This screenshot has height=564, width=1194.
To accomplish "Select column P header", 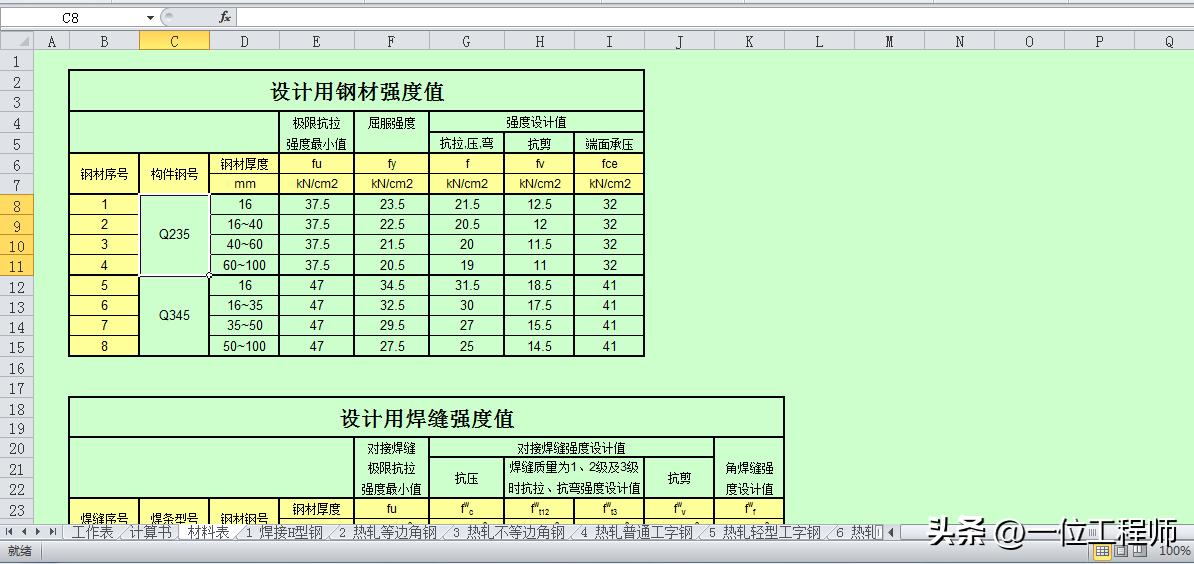I will point(1100,42).
